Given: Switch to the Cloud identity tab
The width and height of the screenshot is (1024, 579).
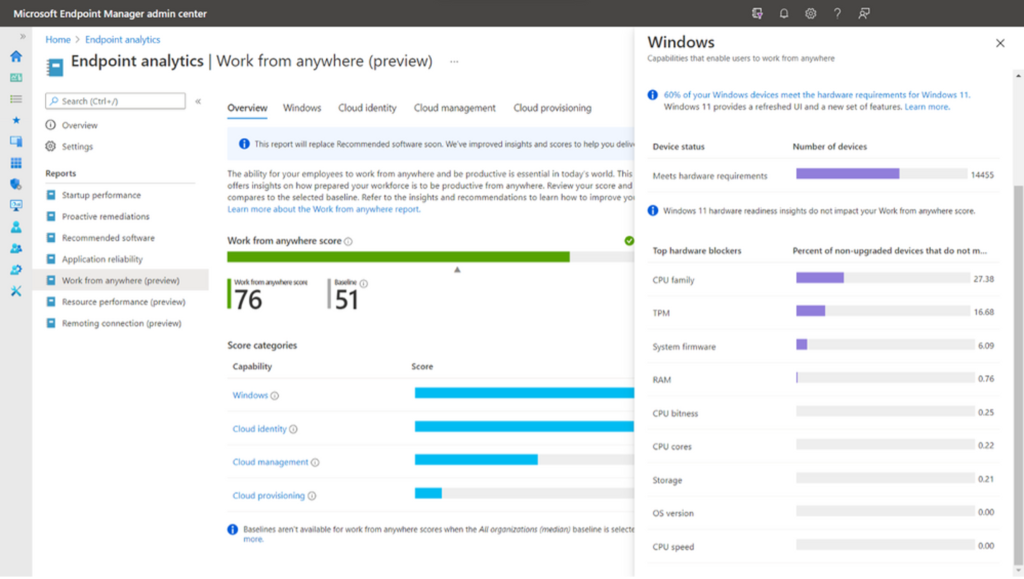Looking at the screenshot, I should 367,108.
